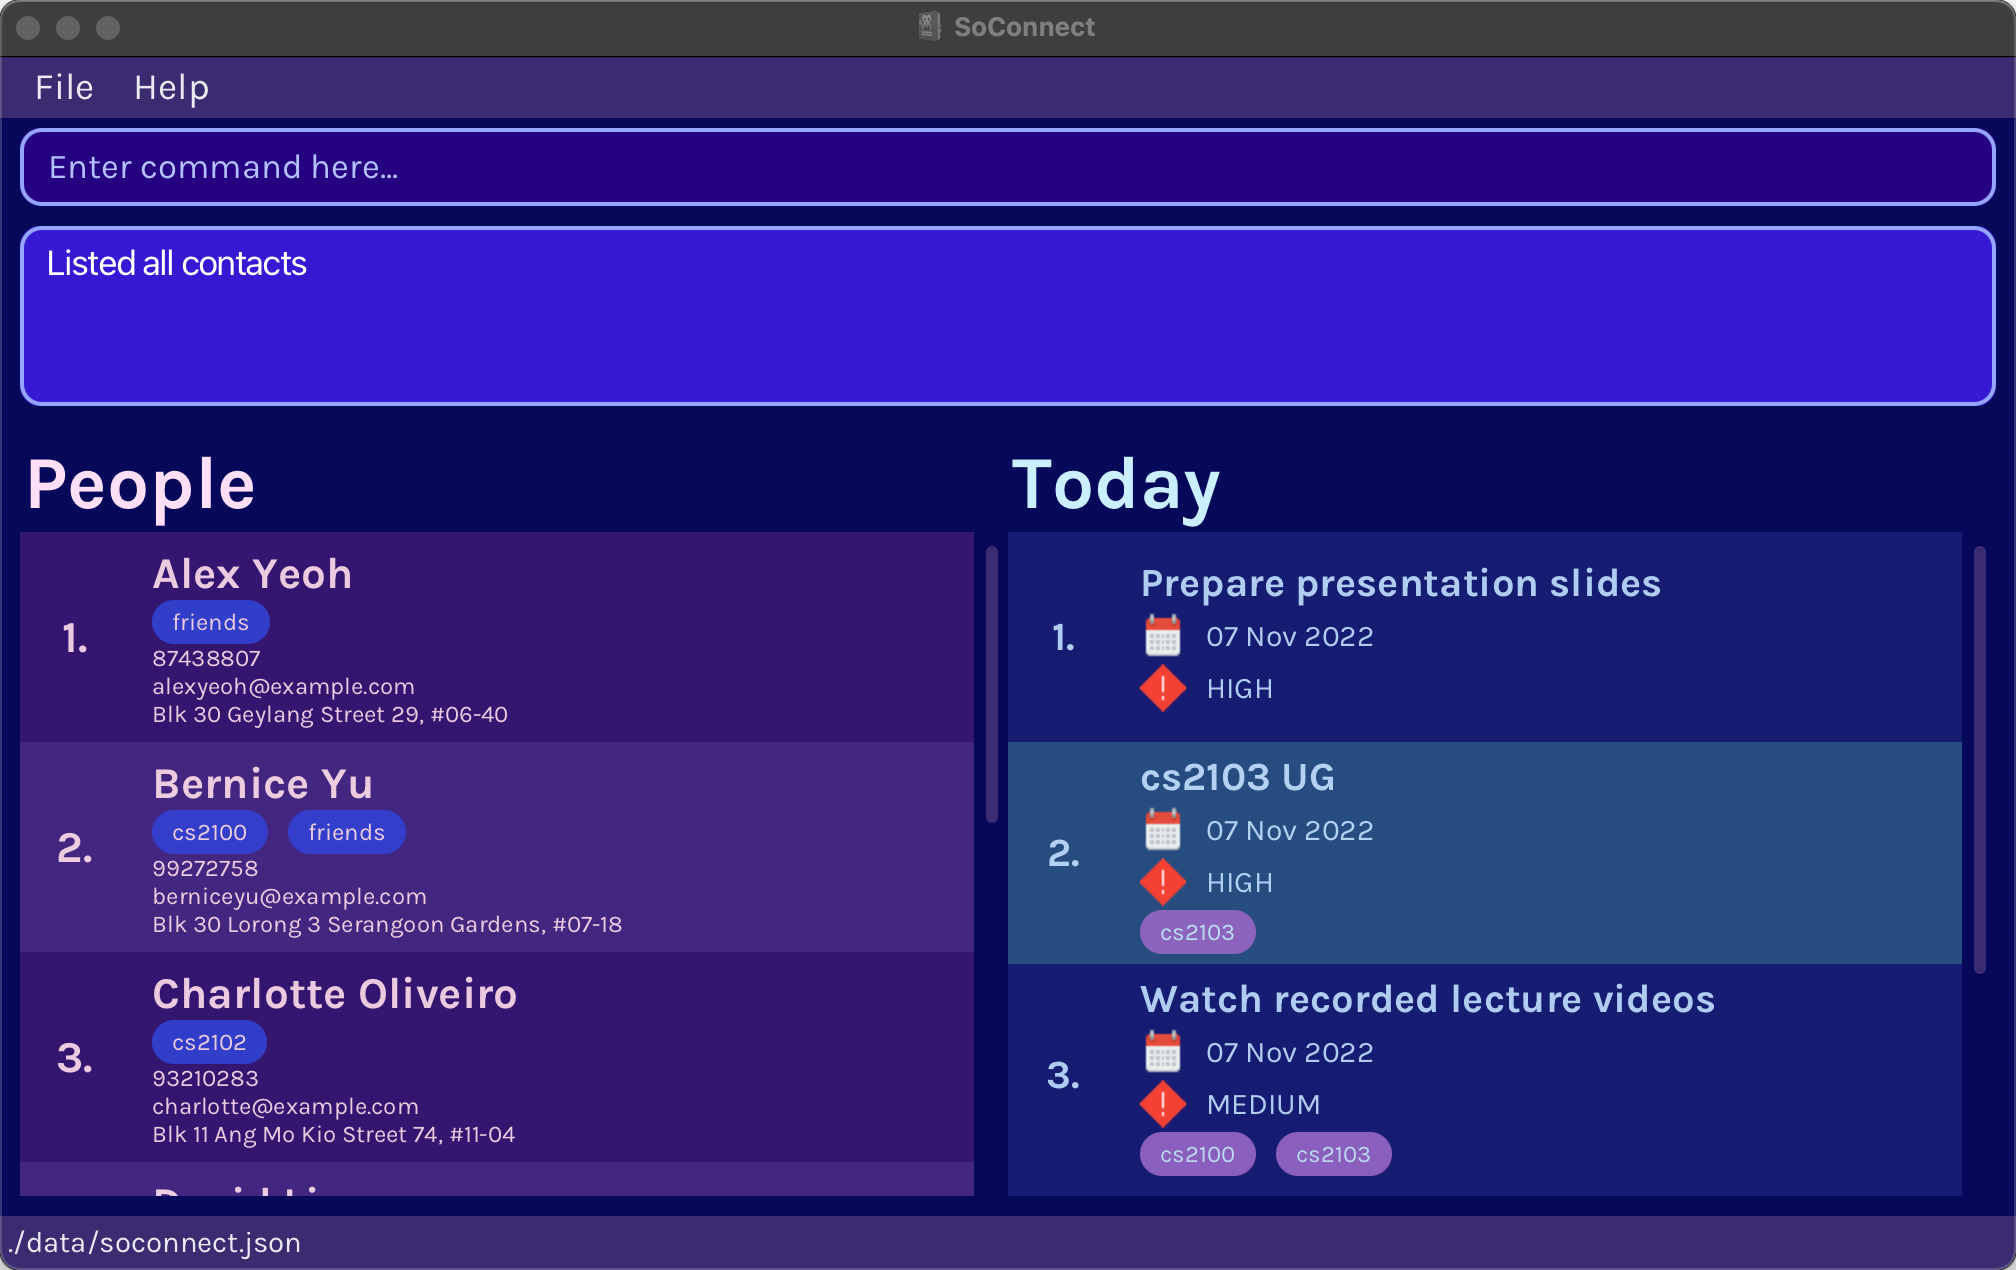2016x1270 pixels.
Task: Click Charlotte Oliveiro's cs2102 tag
Action: tap(209, 1042)
